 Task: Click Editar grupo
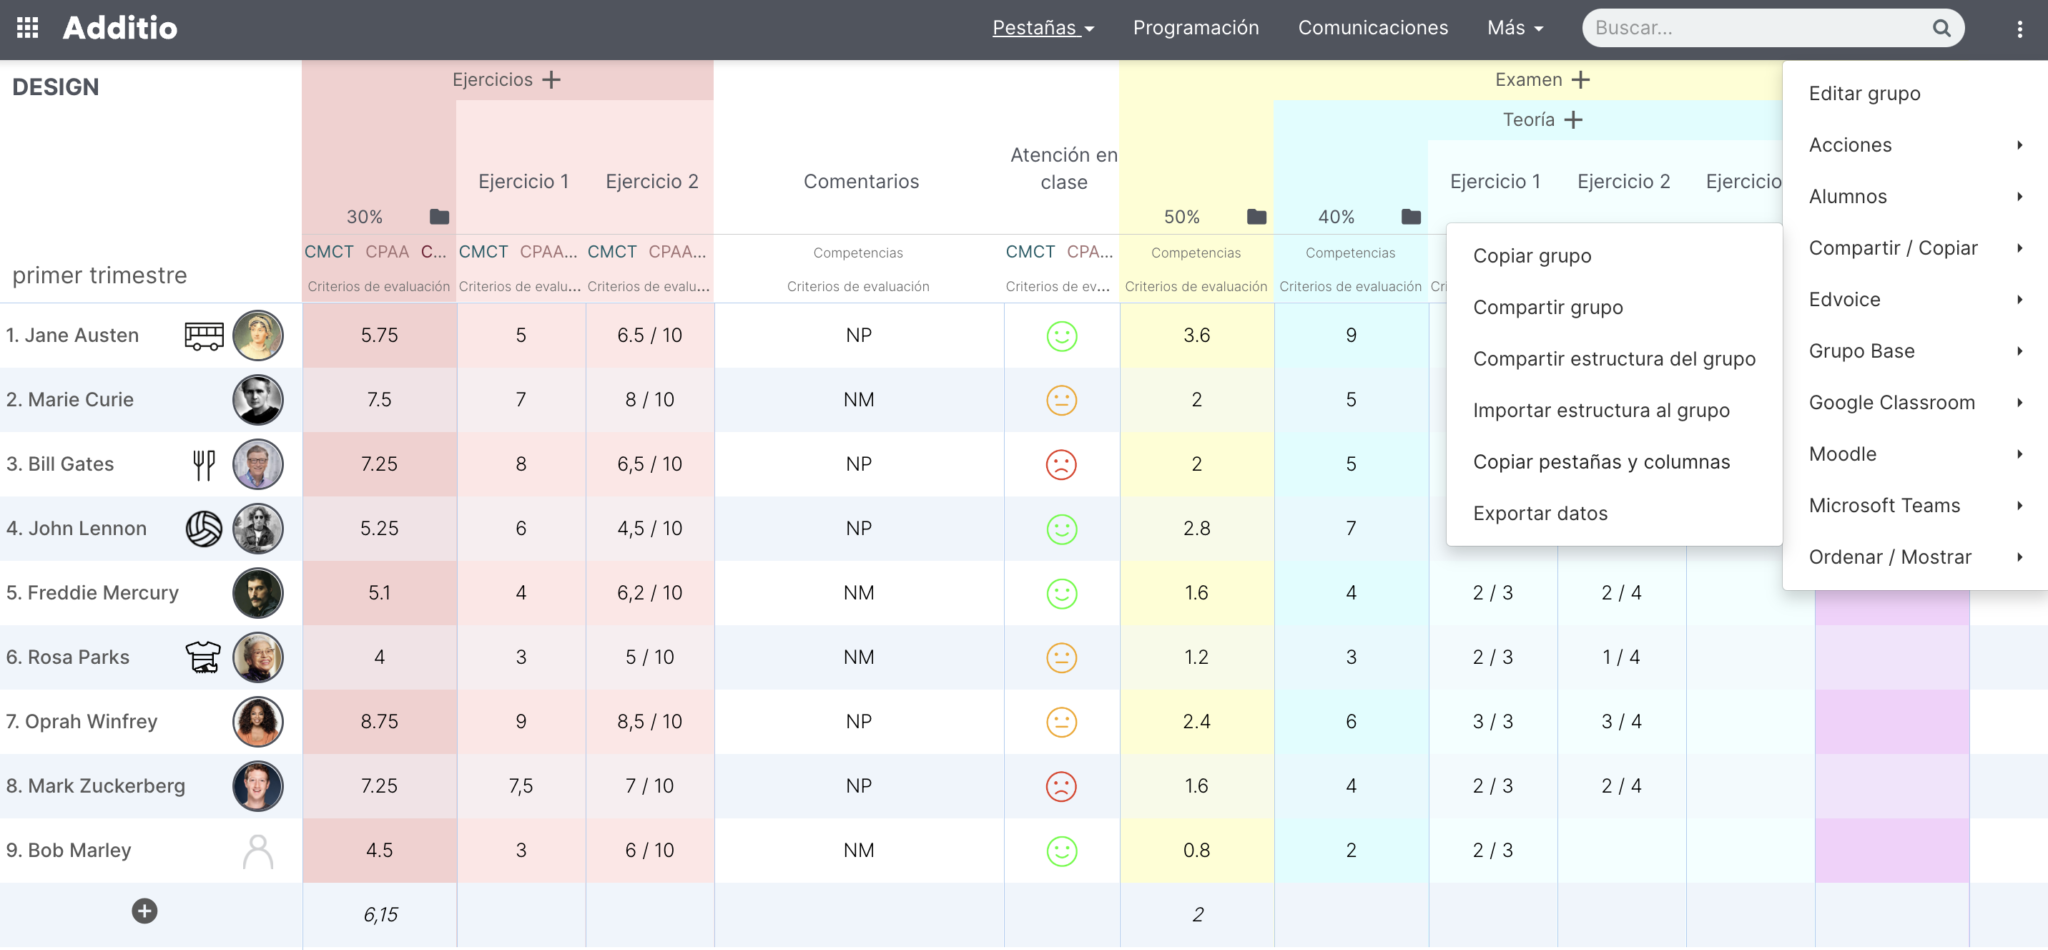click(1864, 93)
